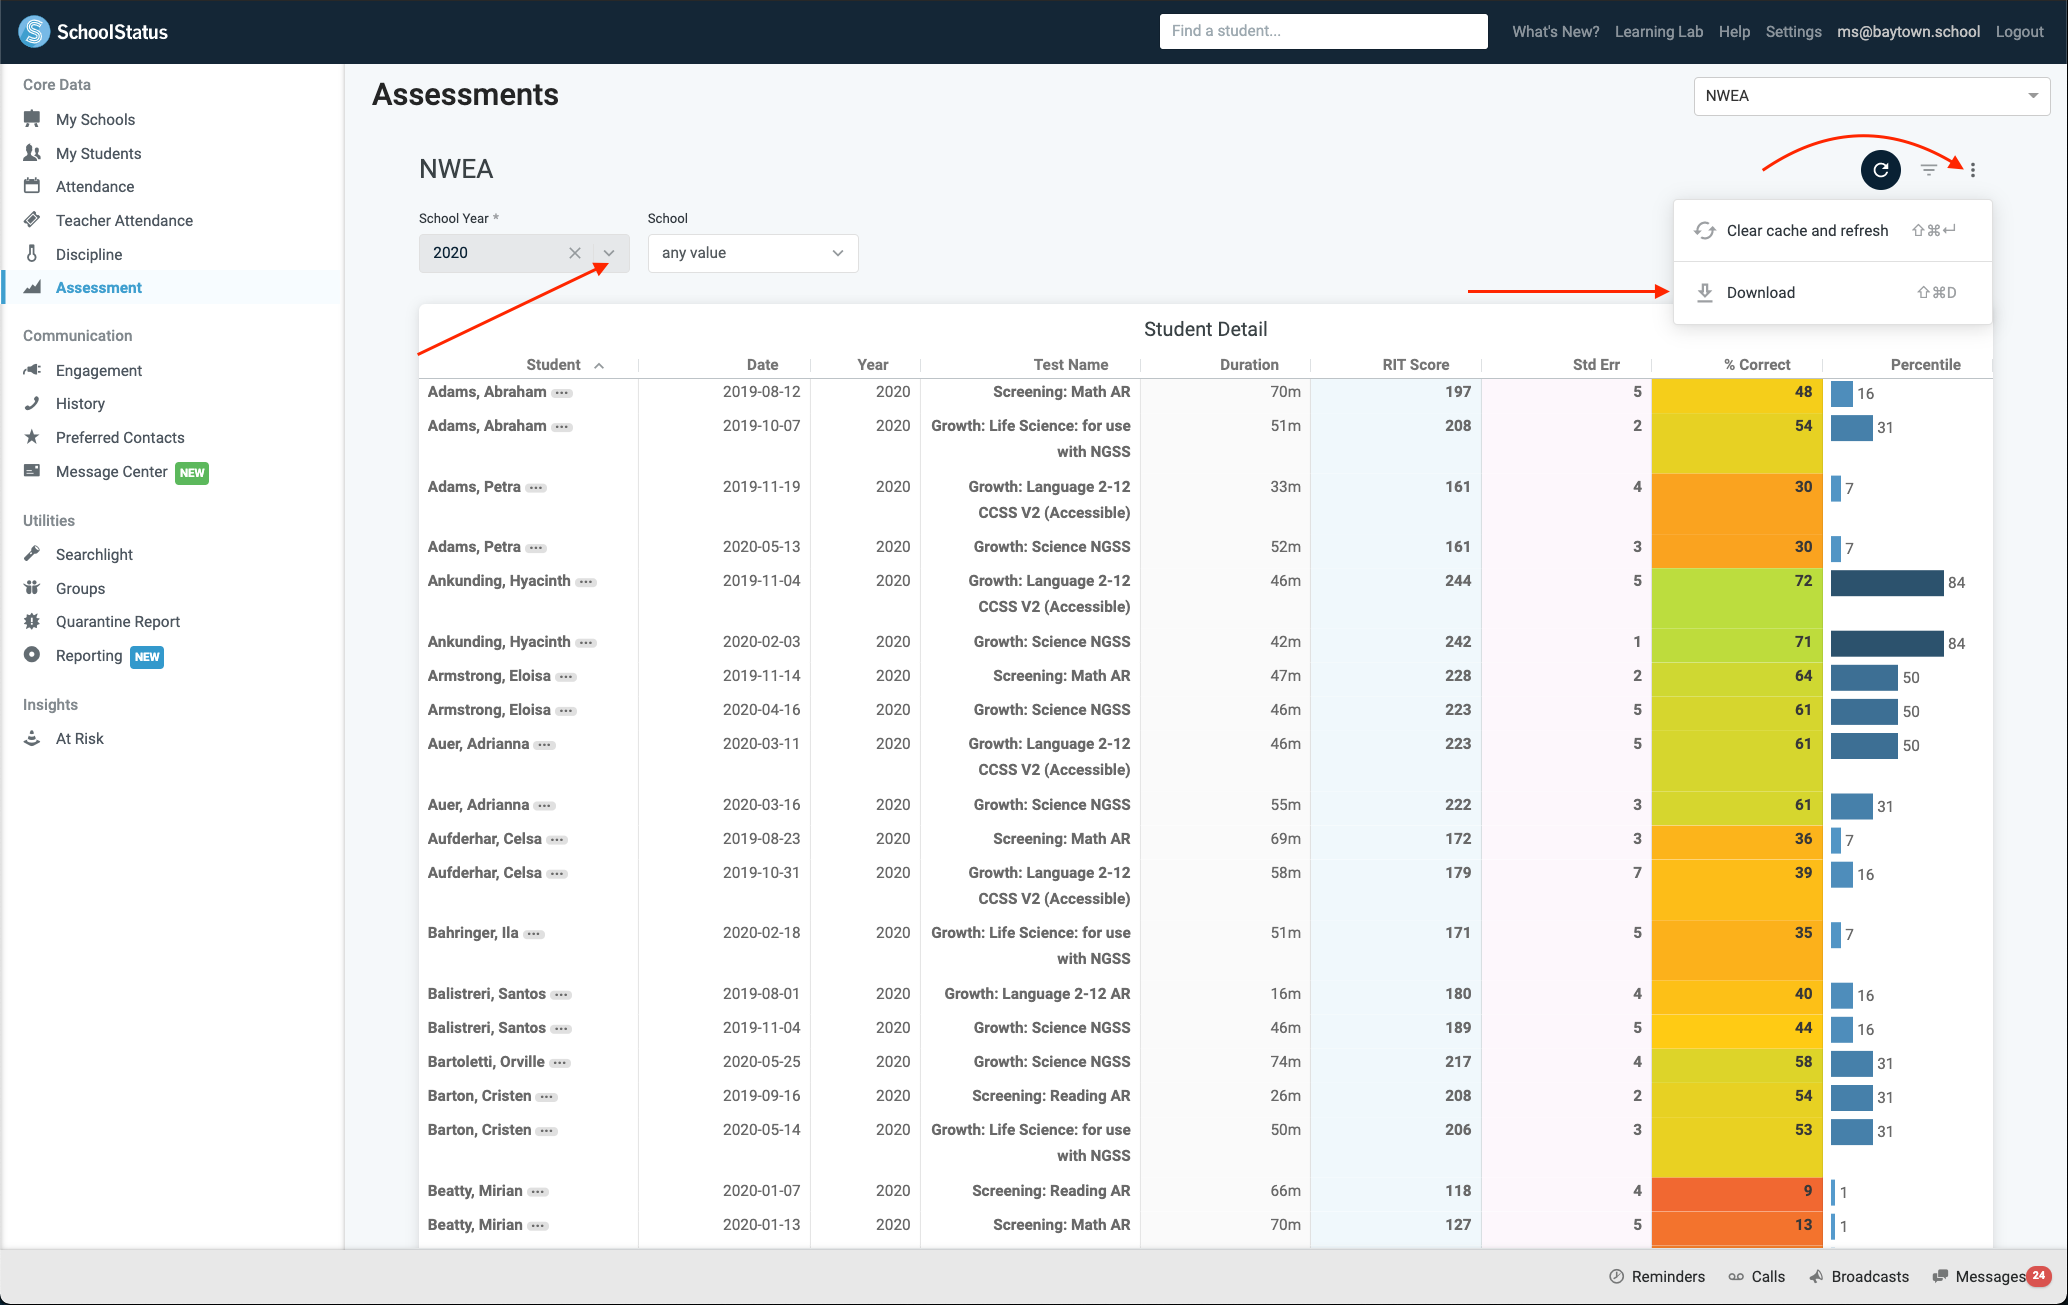Viewport: 2068px width, 1305px height.
Task: Click student name Auer, Adrianna 2020-03-11
Action: tap(478, 744)
